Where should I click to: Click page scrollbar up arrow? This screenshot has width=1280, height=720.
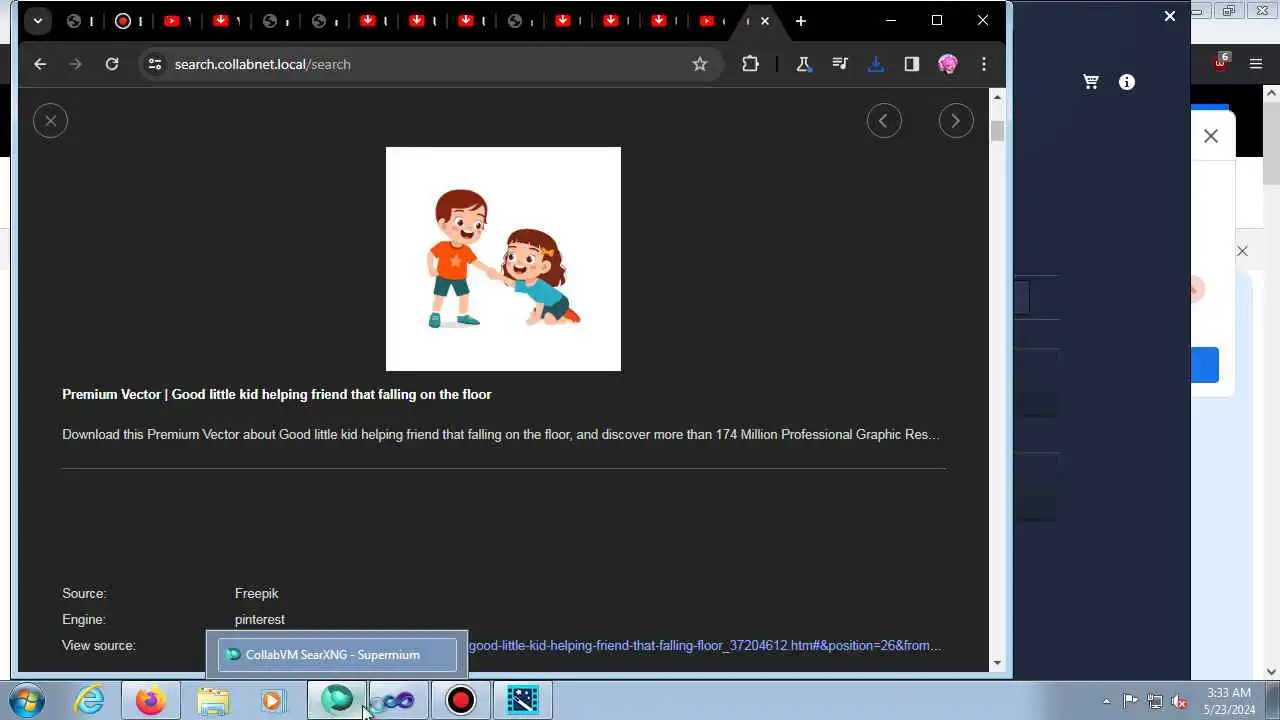click(x=997, y=97)
